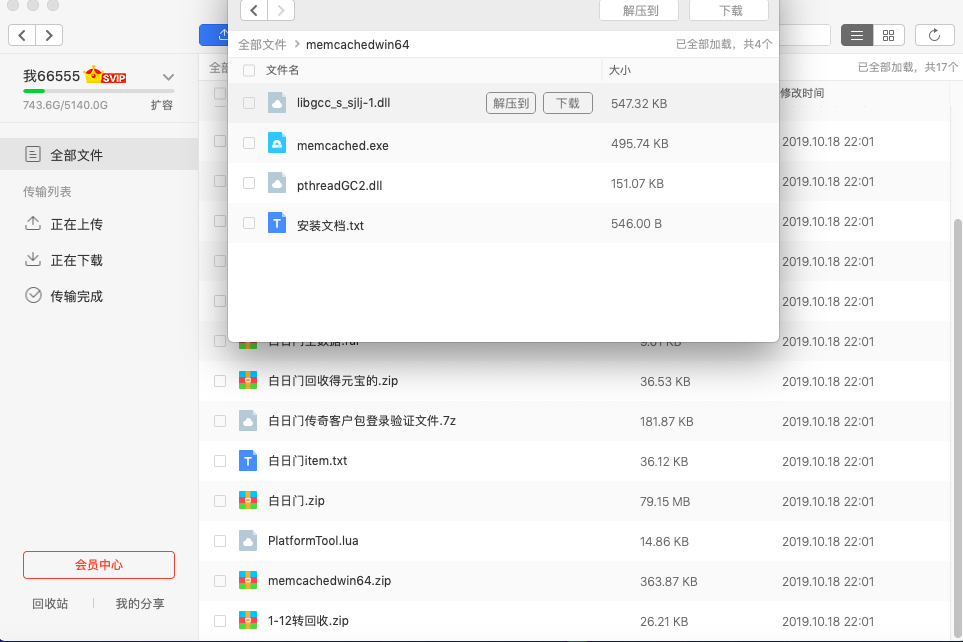Viewport: 963px width, 642px height.
Task: Switch to list view layout
Action: (856, 35)
